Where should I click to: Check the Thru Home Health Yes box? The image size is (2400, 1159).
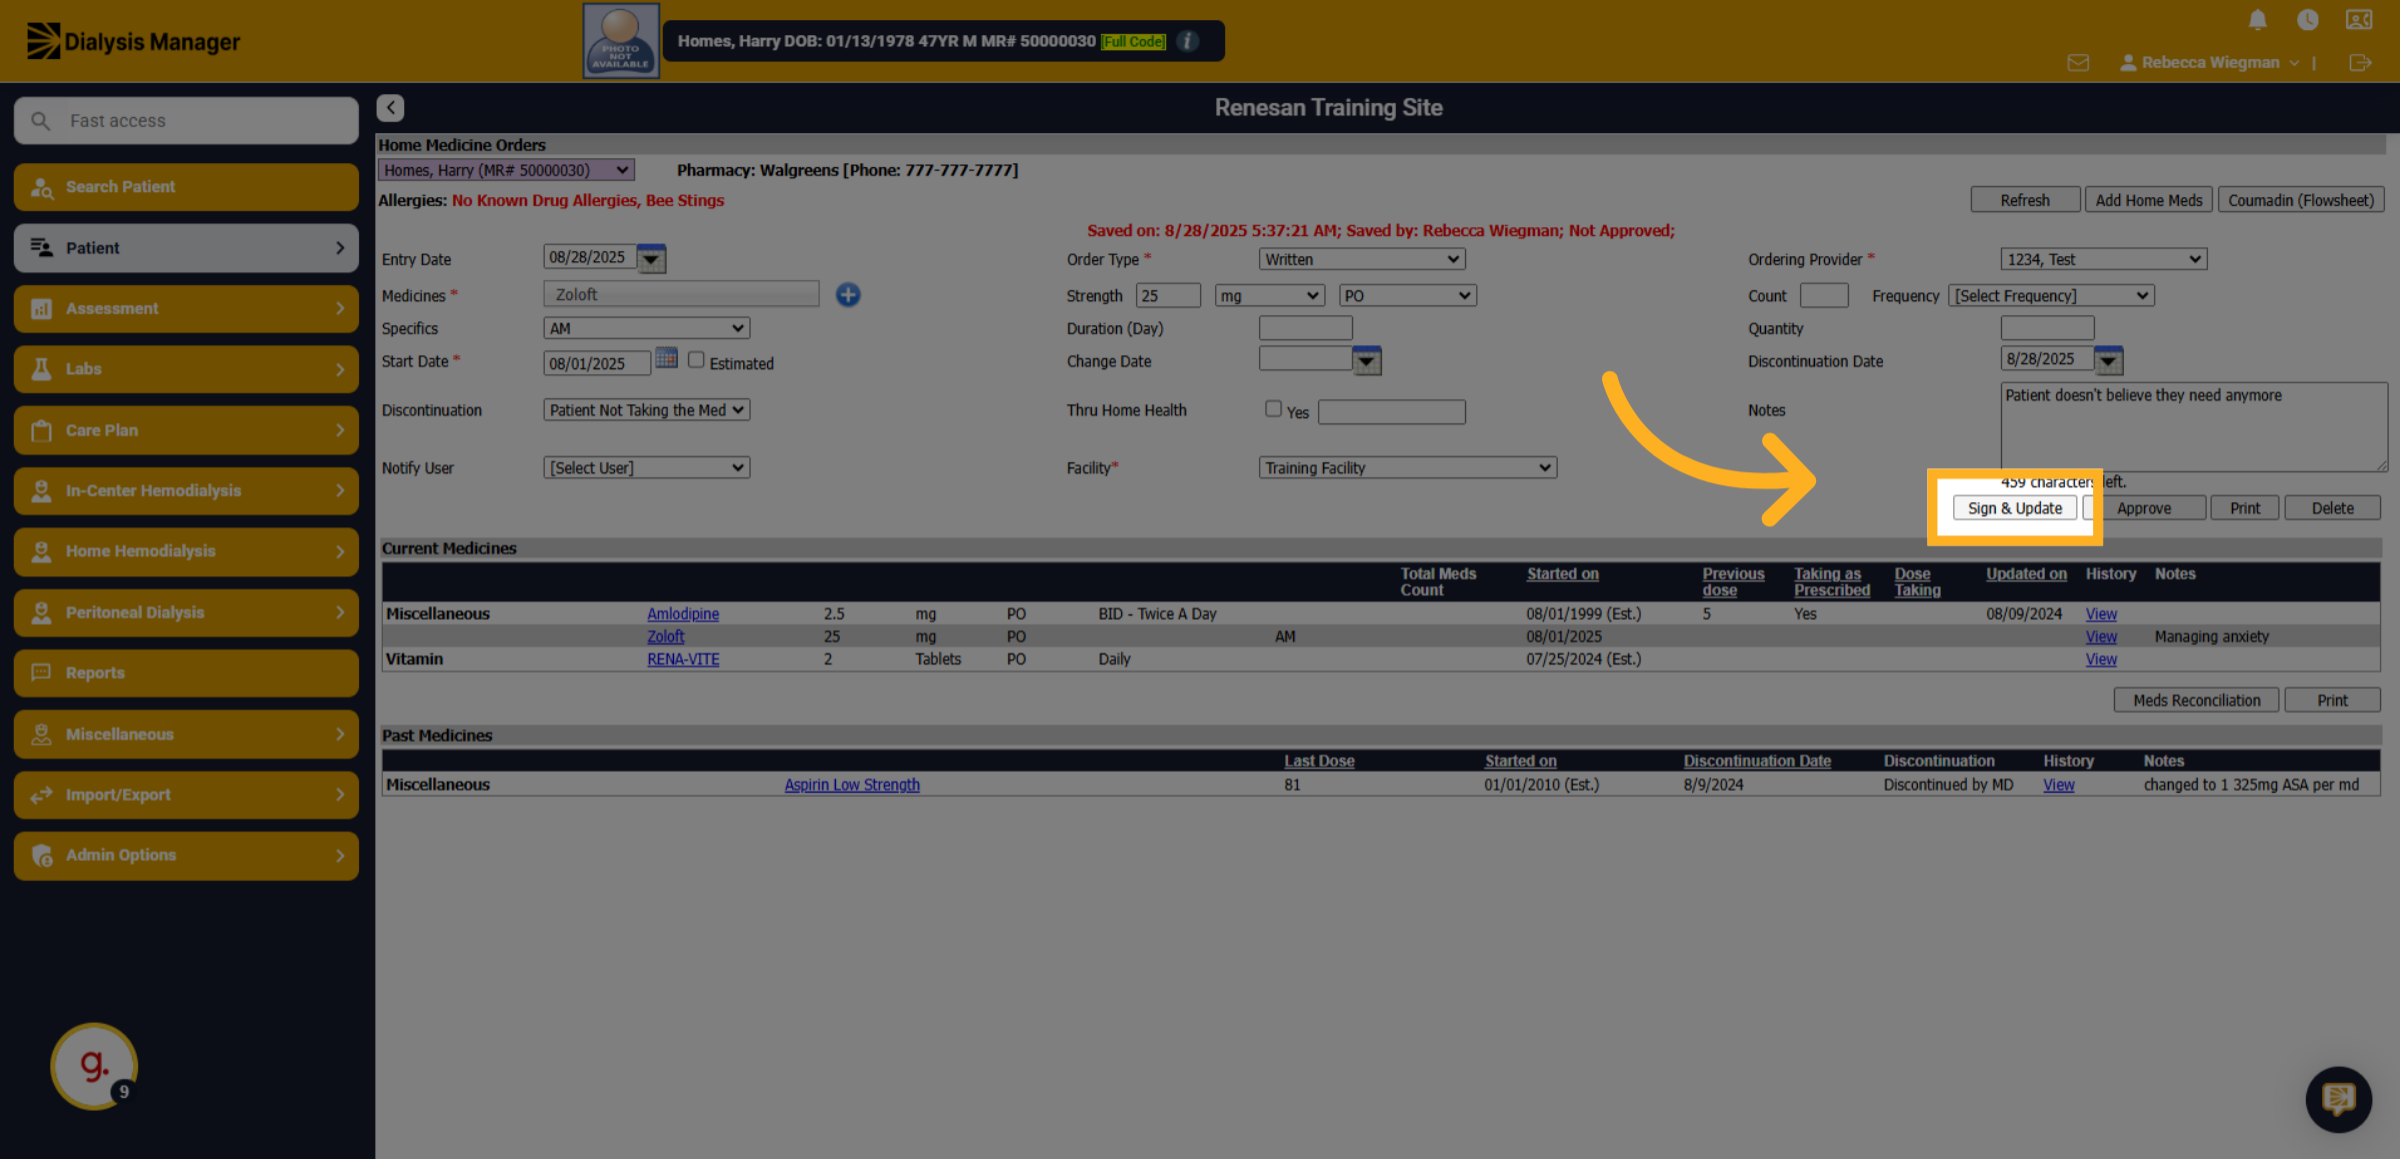(x=1273, y=408)
